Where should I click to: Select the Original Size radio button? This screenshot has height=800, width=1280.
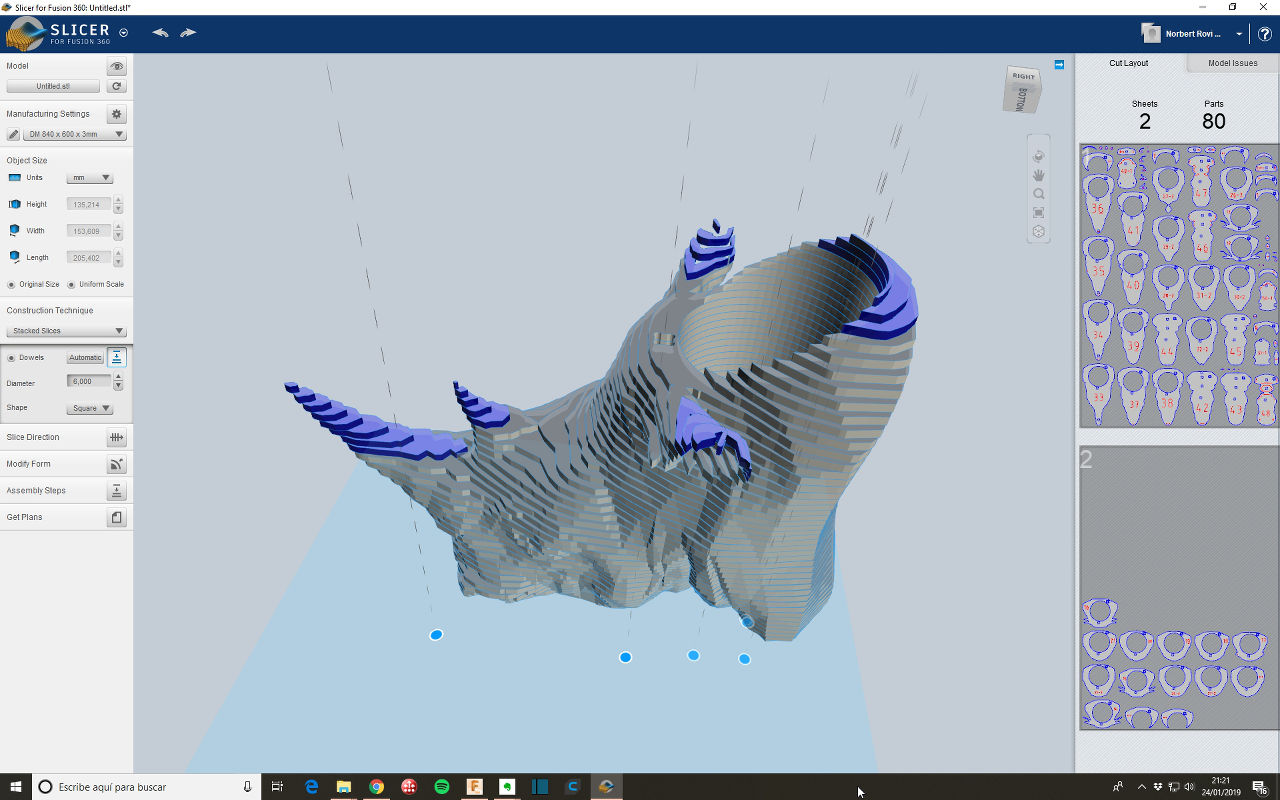tap(11, 284)
